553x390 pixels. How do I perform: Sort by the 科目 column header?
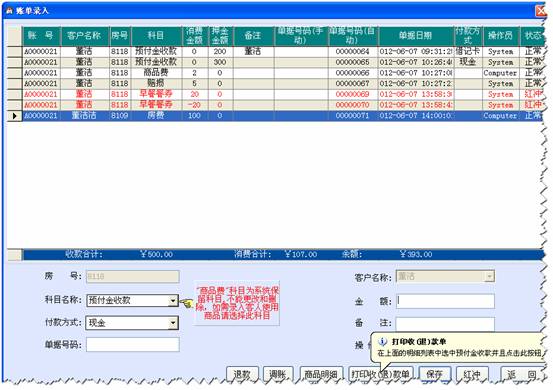point(156,36)
